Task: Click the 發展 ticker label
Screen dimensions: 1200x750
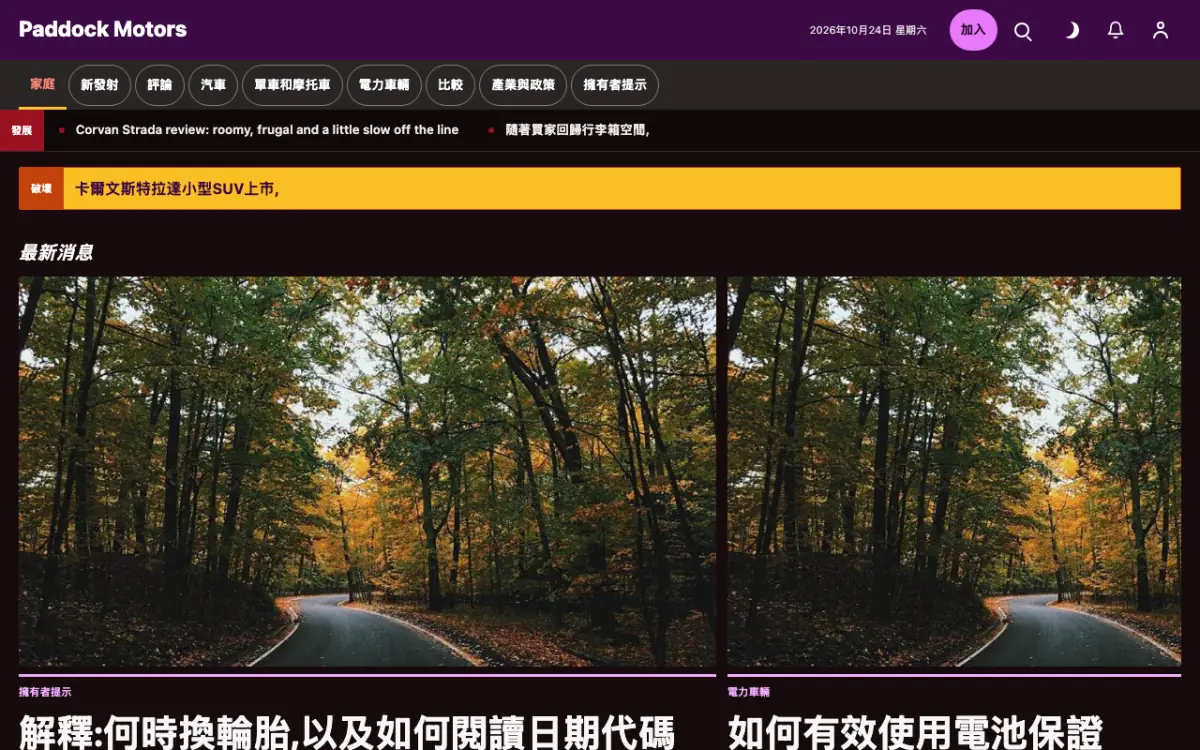Action: 22,130
